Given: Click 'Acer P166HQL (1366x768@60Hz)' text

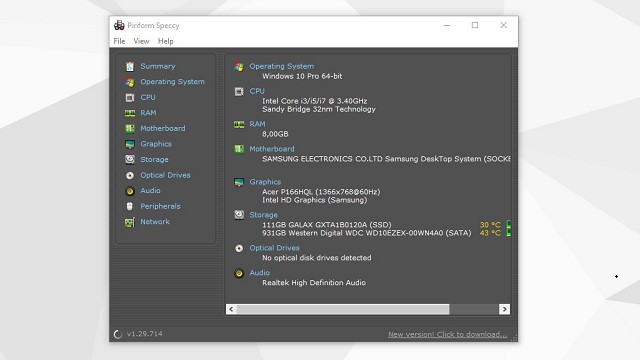Looking at the screenshot, I should tap(321, 192).
